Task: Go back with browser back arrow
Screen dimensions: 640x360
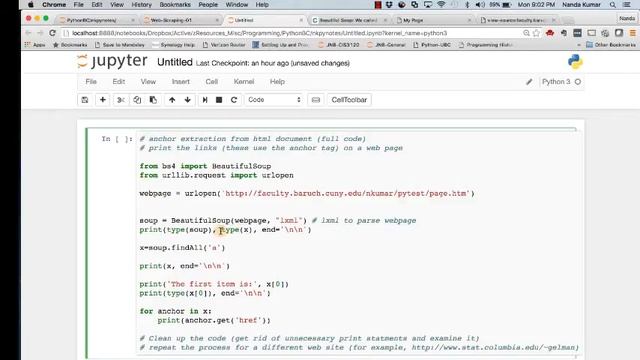Action: click(28, 33)
